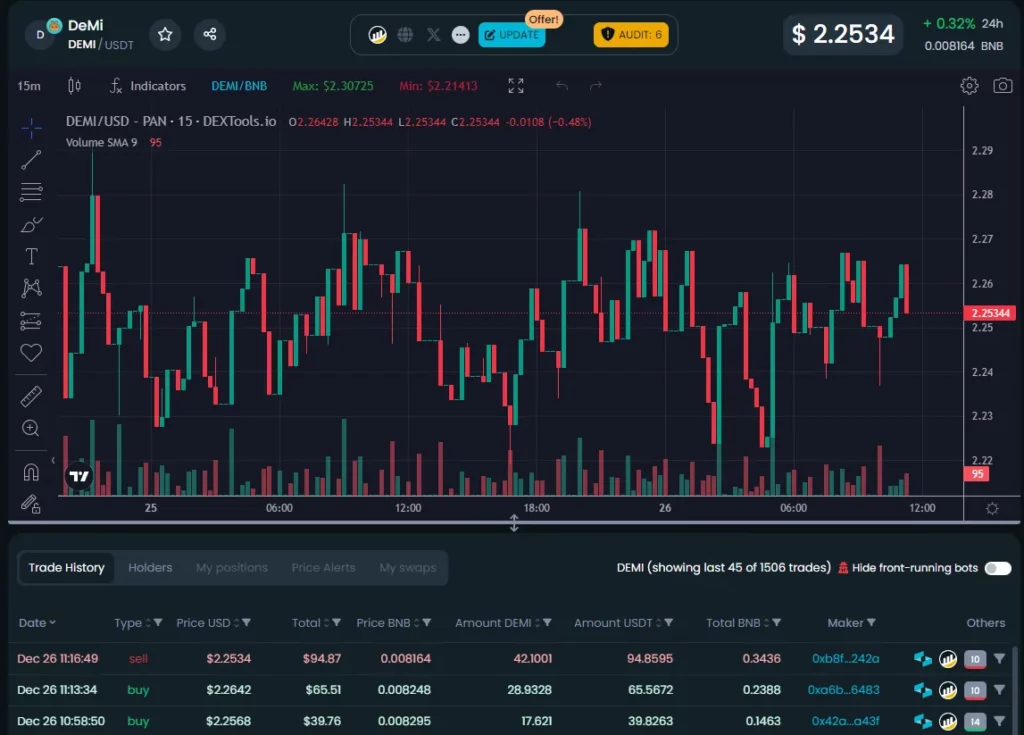Switch to the Trade History tab
The image size is (1024, 735).
pos(66,568)
